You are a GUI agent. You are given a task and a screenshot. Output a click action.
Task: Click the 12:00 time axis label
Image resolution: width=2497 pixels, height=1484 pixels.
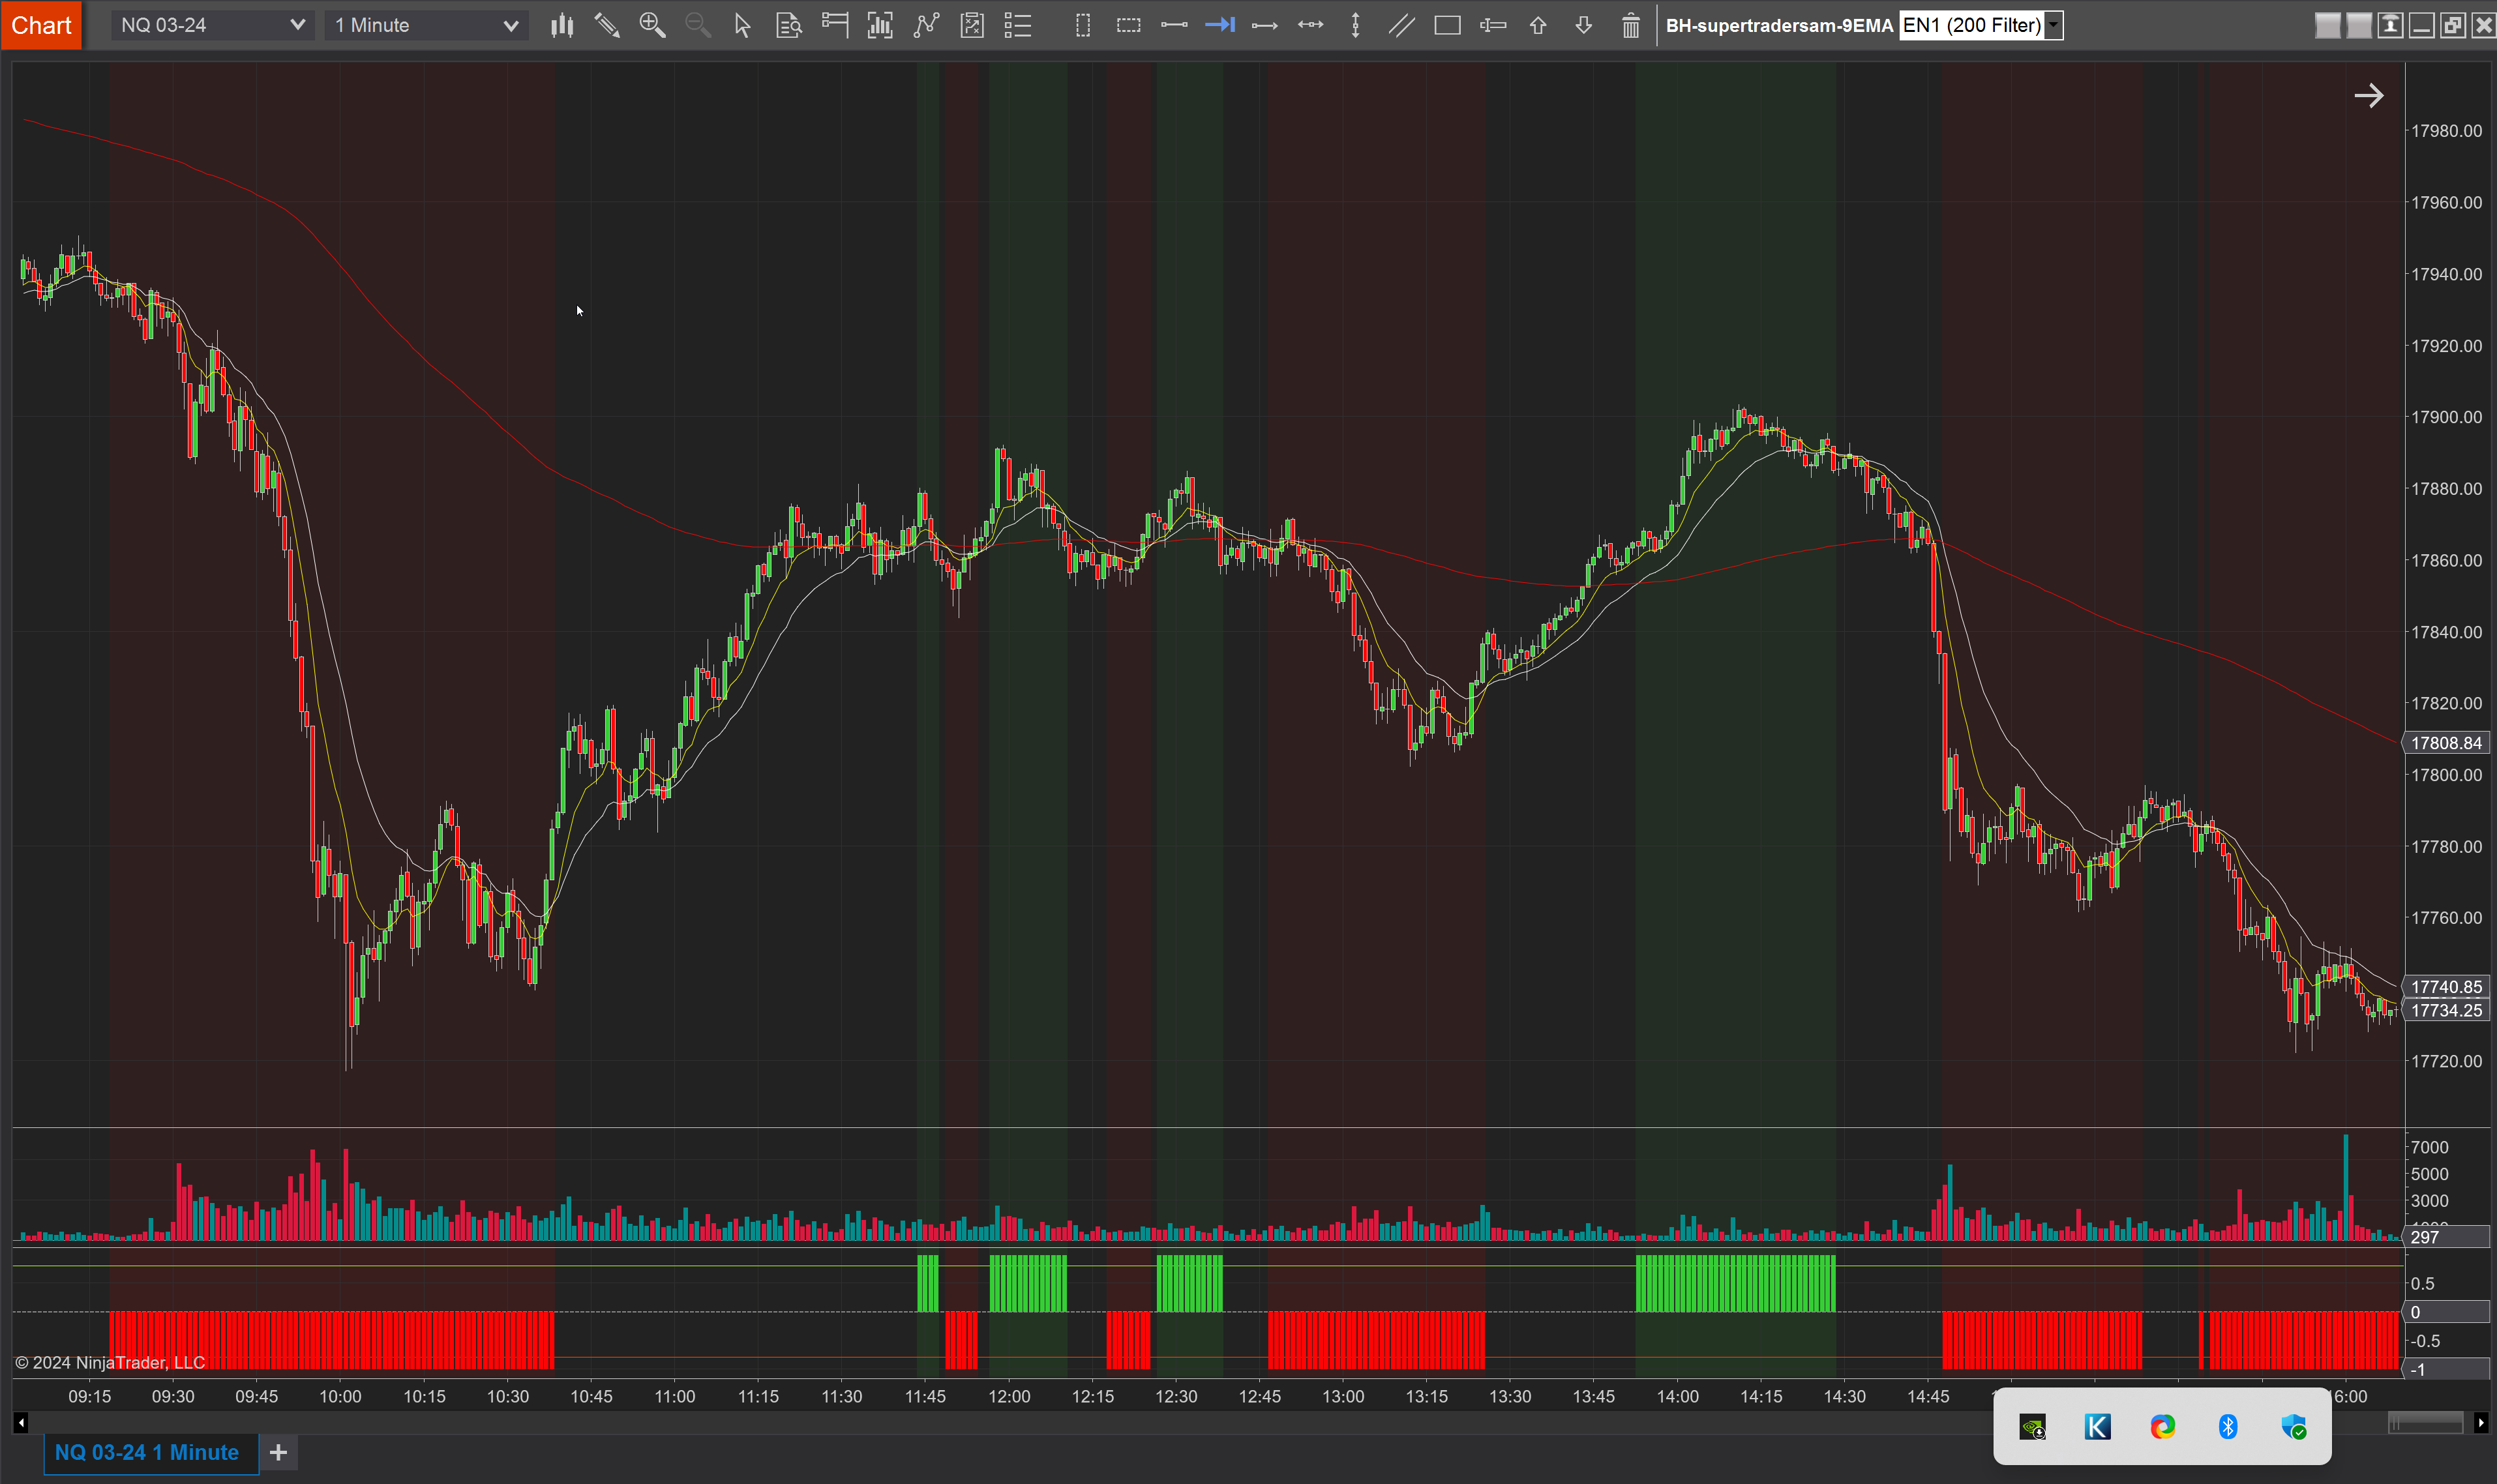[x=1009, y=1396]
